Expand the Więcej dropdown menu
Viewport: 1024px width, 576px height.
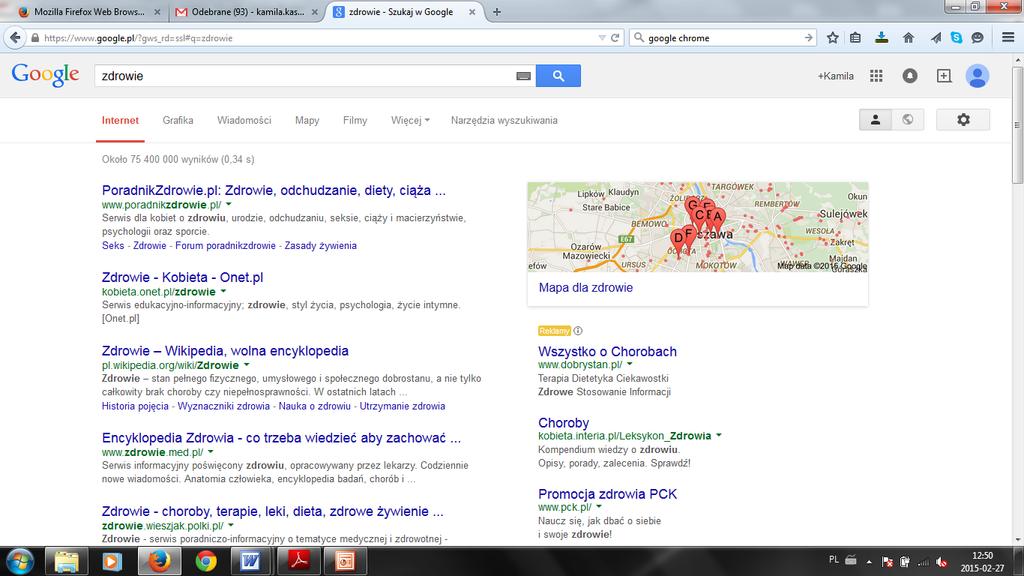point(410,120)
